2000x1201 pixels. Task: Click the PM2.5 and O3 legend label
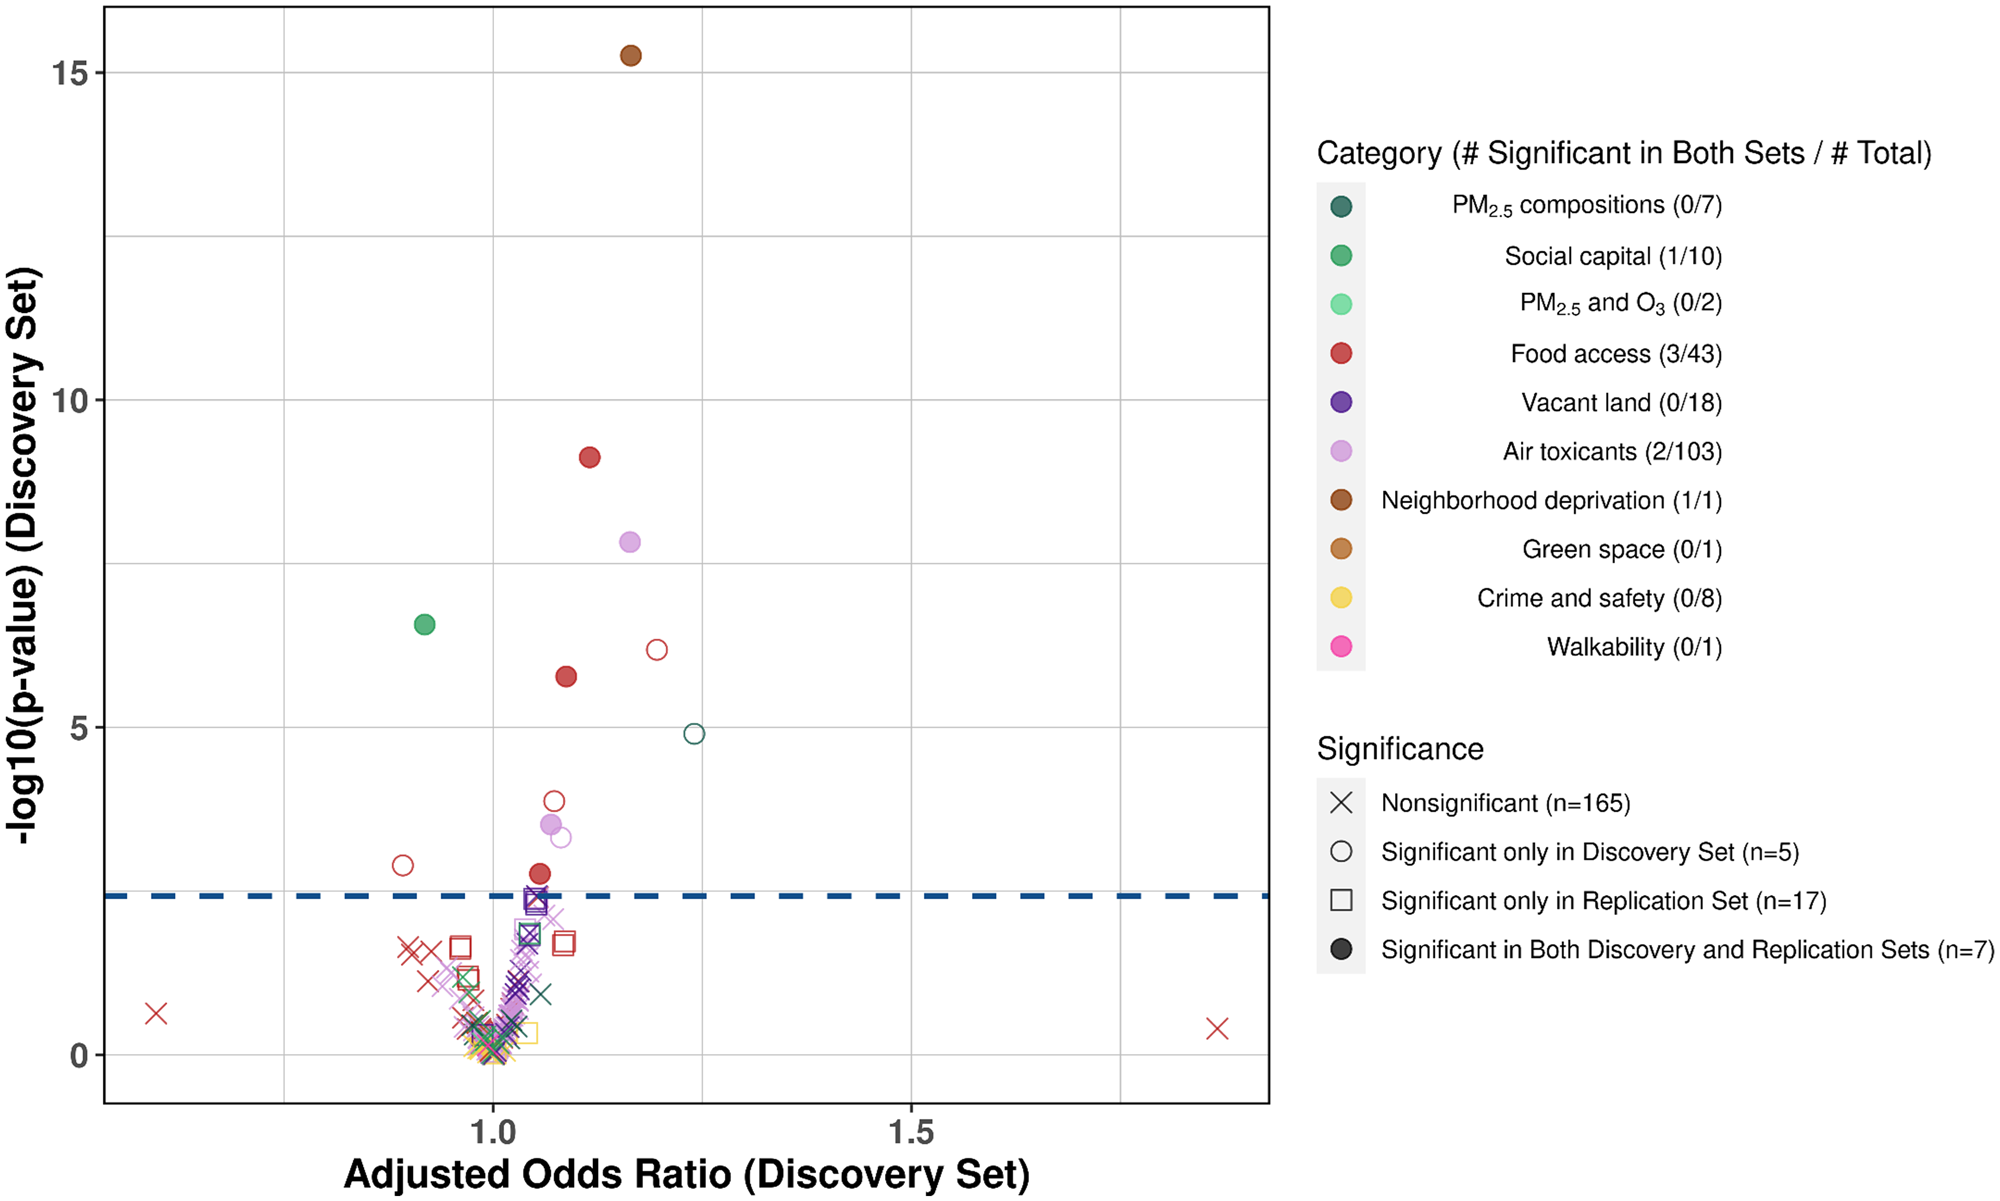[x=1620, y=304]
